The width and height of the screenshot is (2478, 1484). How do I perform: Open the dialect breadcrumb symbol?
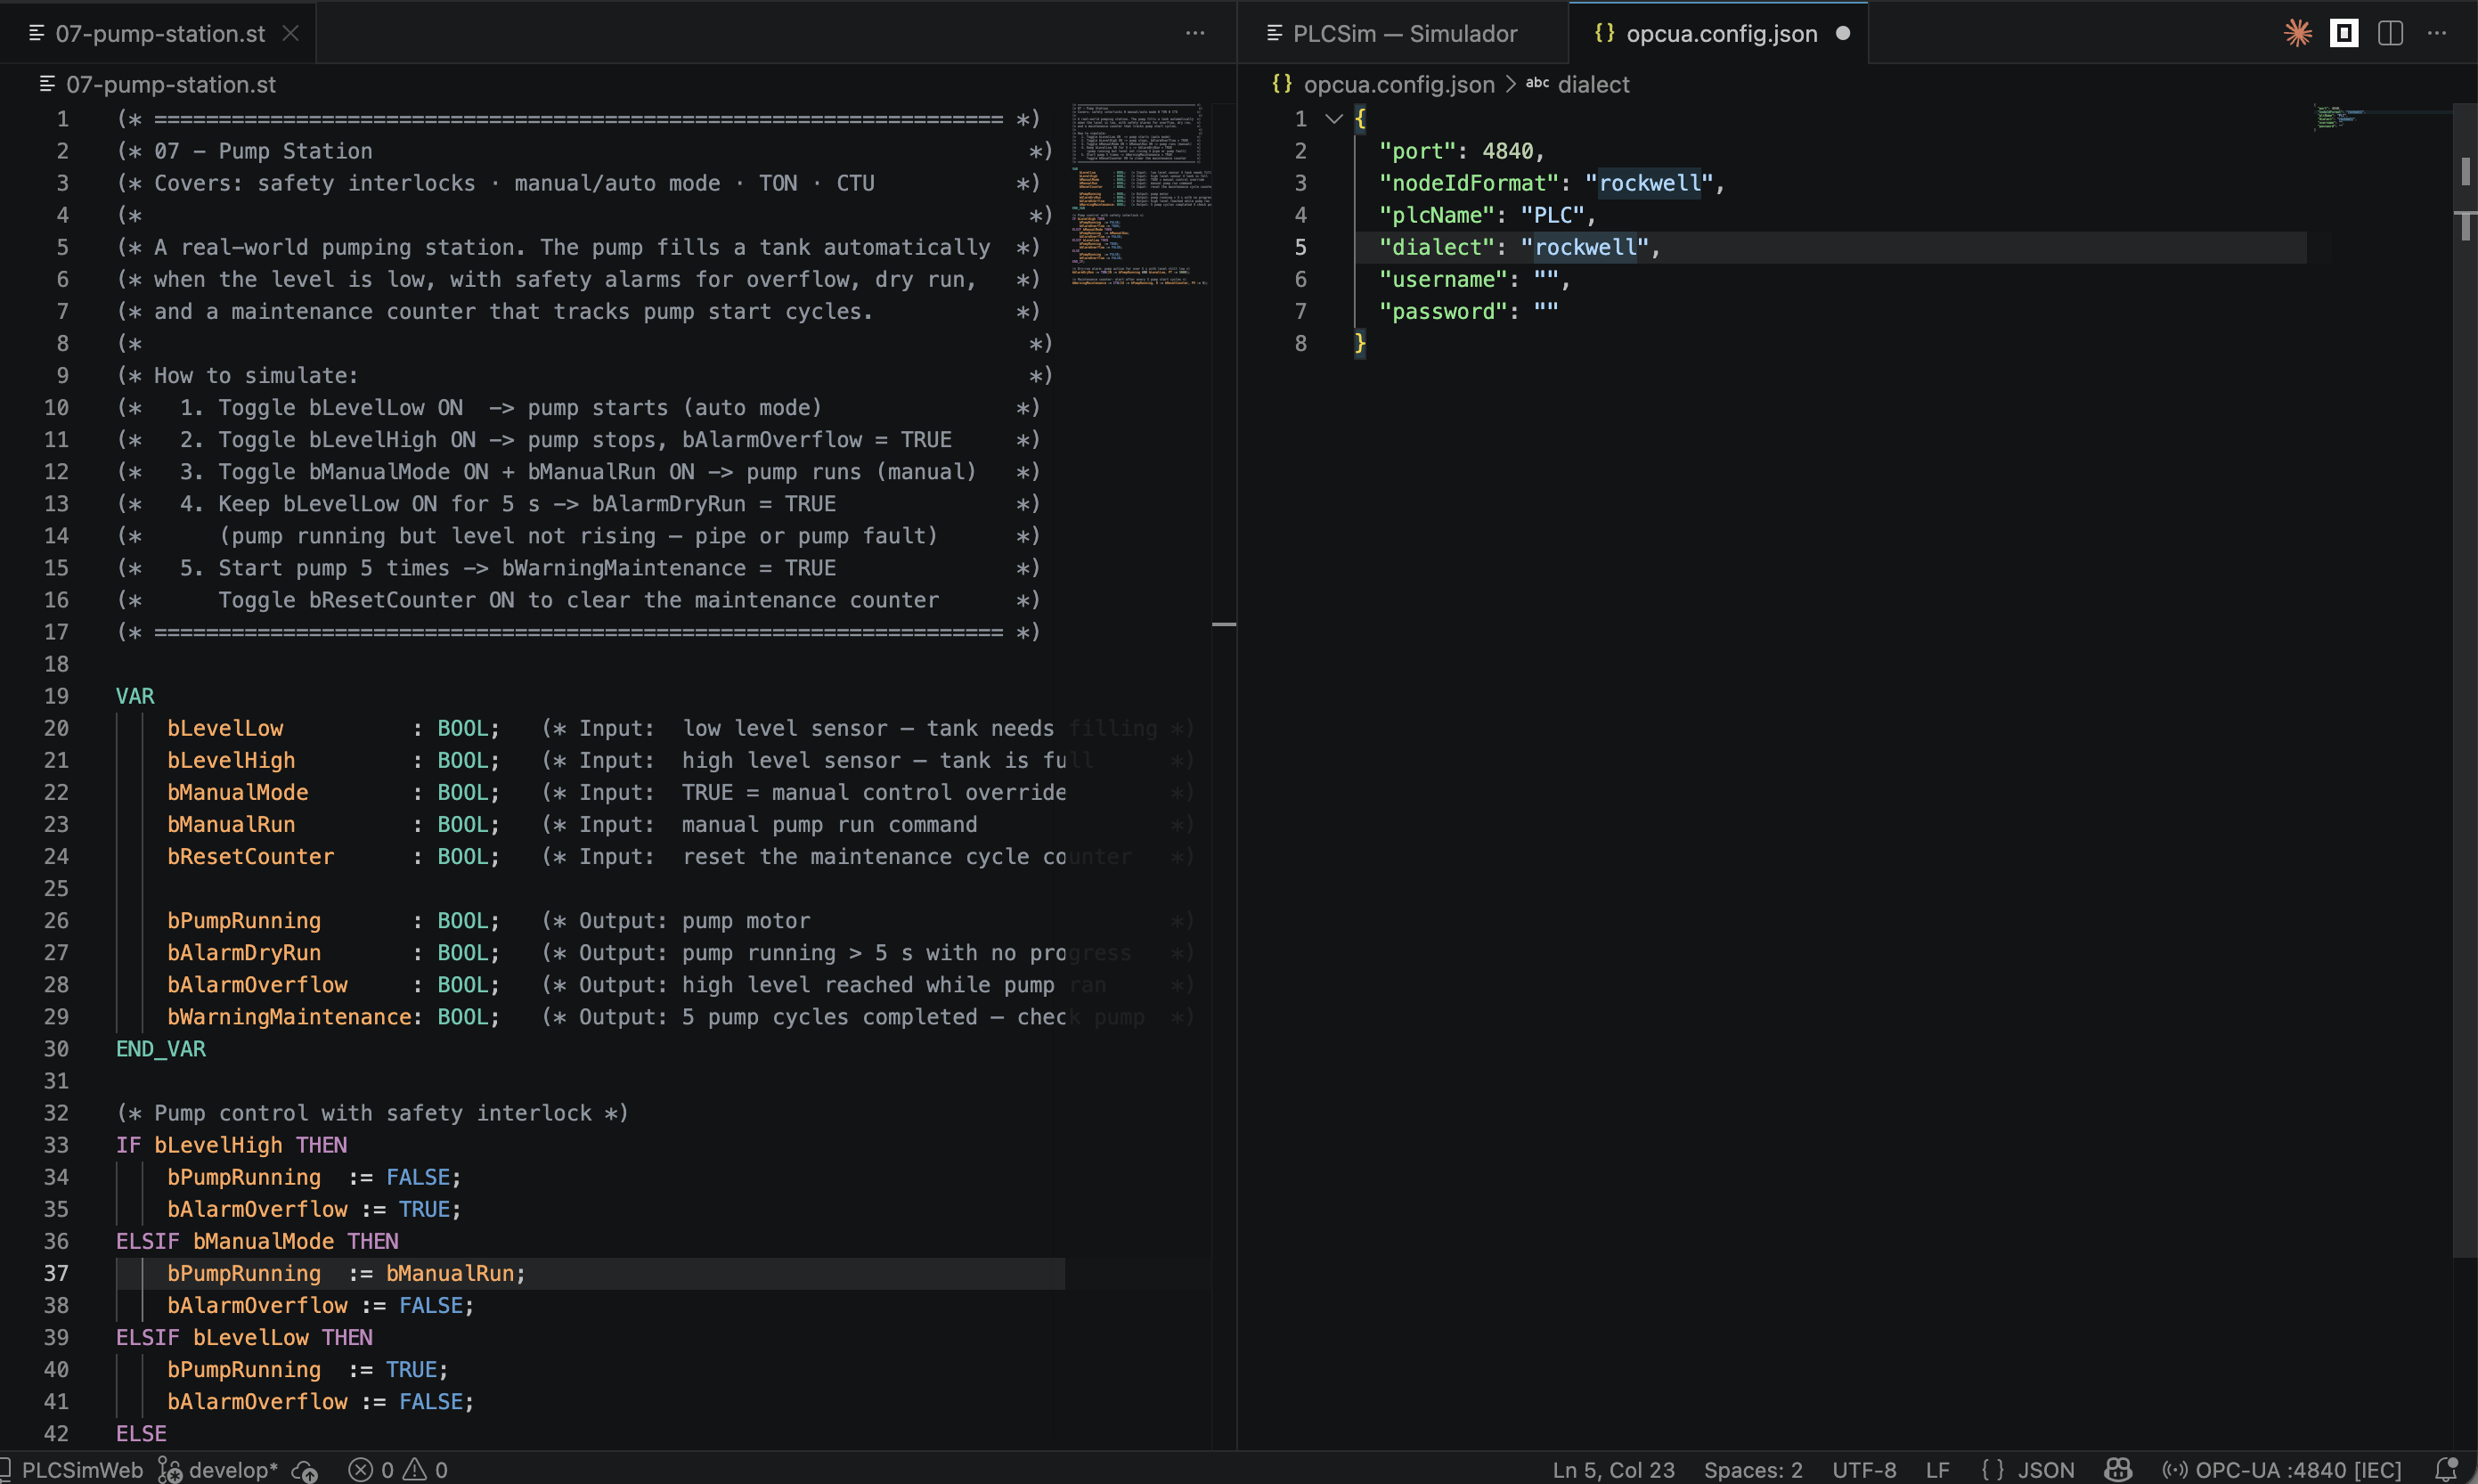(x=1593, y=84)
